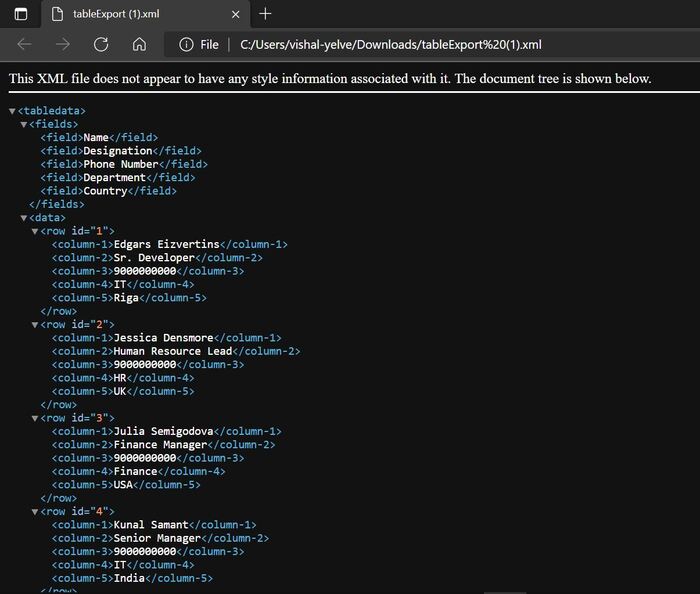The width and height of the screenshot is (700, 594).
Task: Click the Designation field text
Action: pyautogui.click(x=118, y=151)
